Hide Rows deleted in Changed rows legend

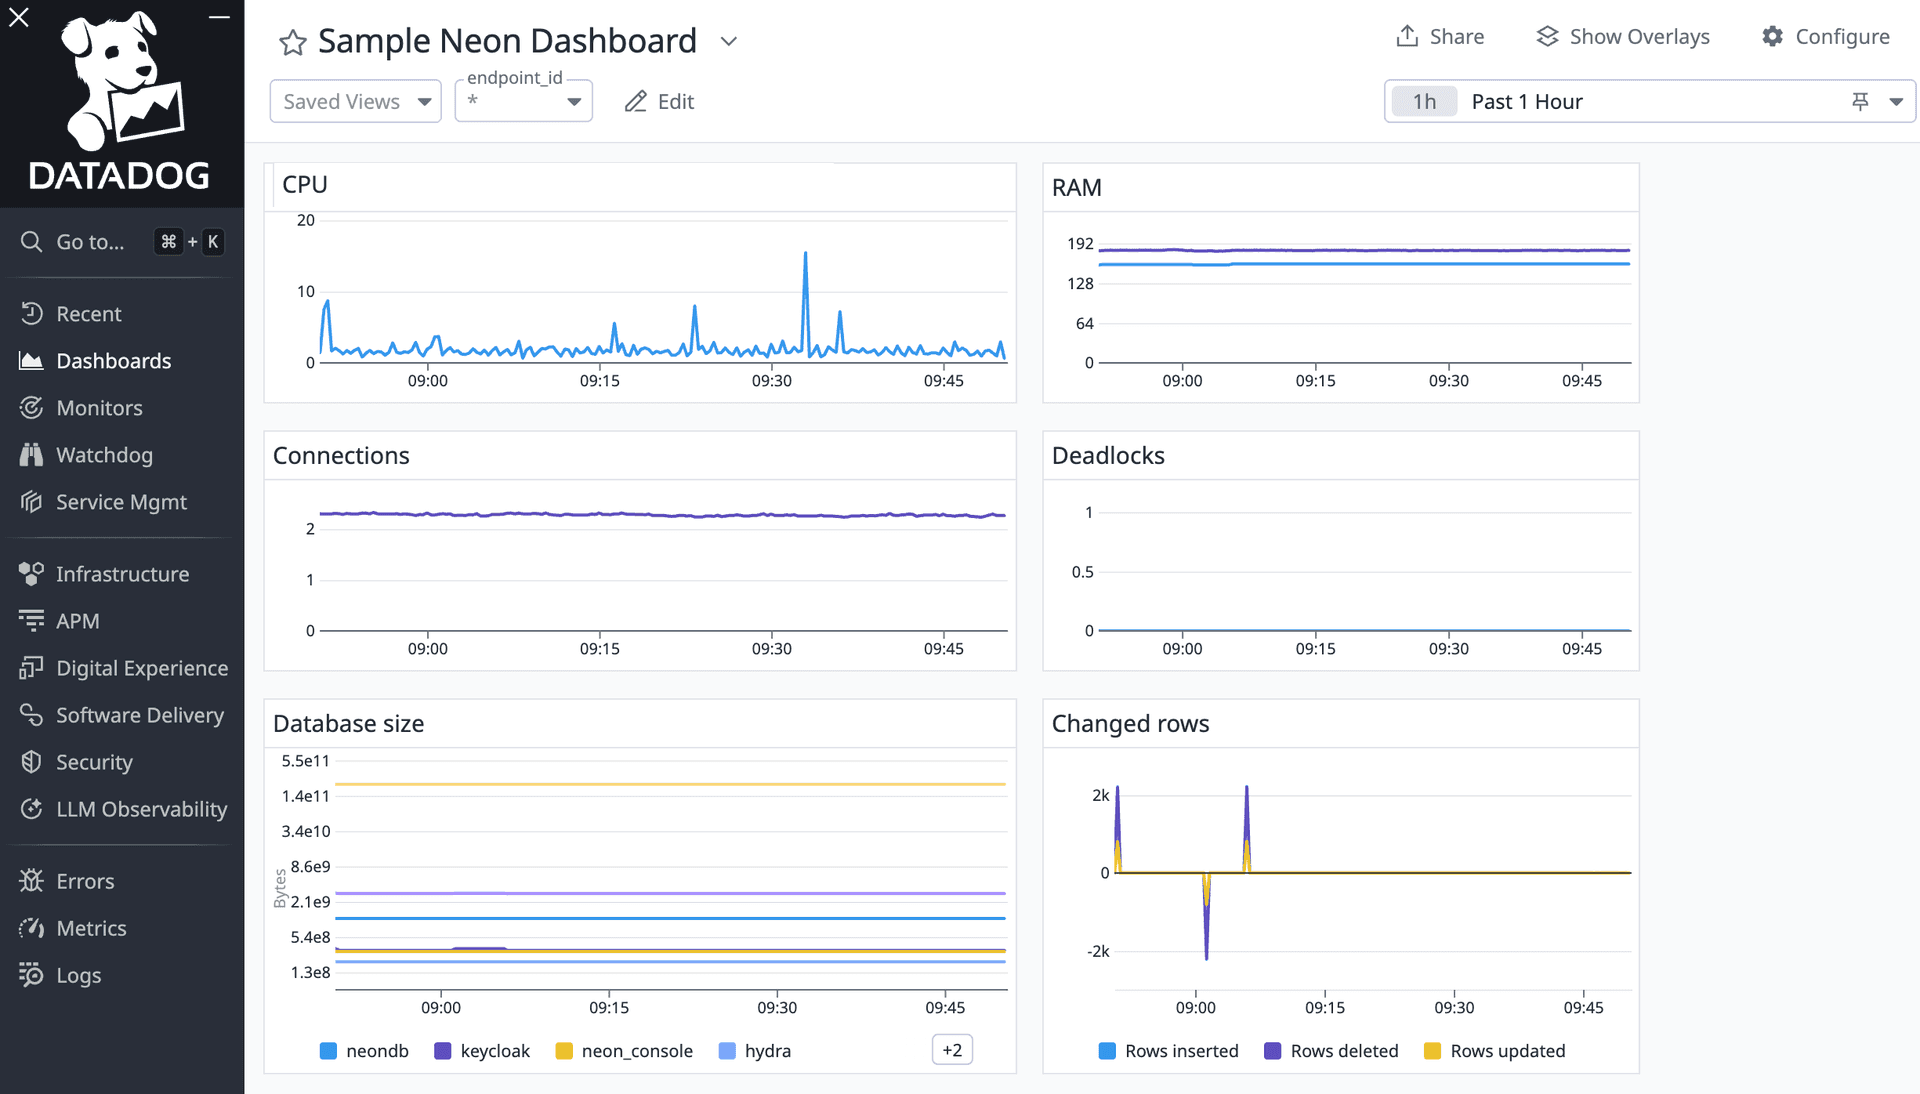1344,1051
